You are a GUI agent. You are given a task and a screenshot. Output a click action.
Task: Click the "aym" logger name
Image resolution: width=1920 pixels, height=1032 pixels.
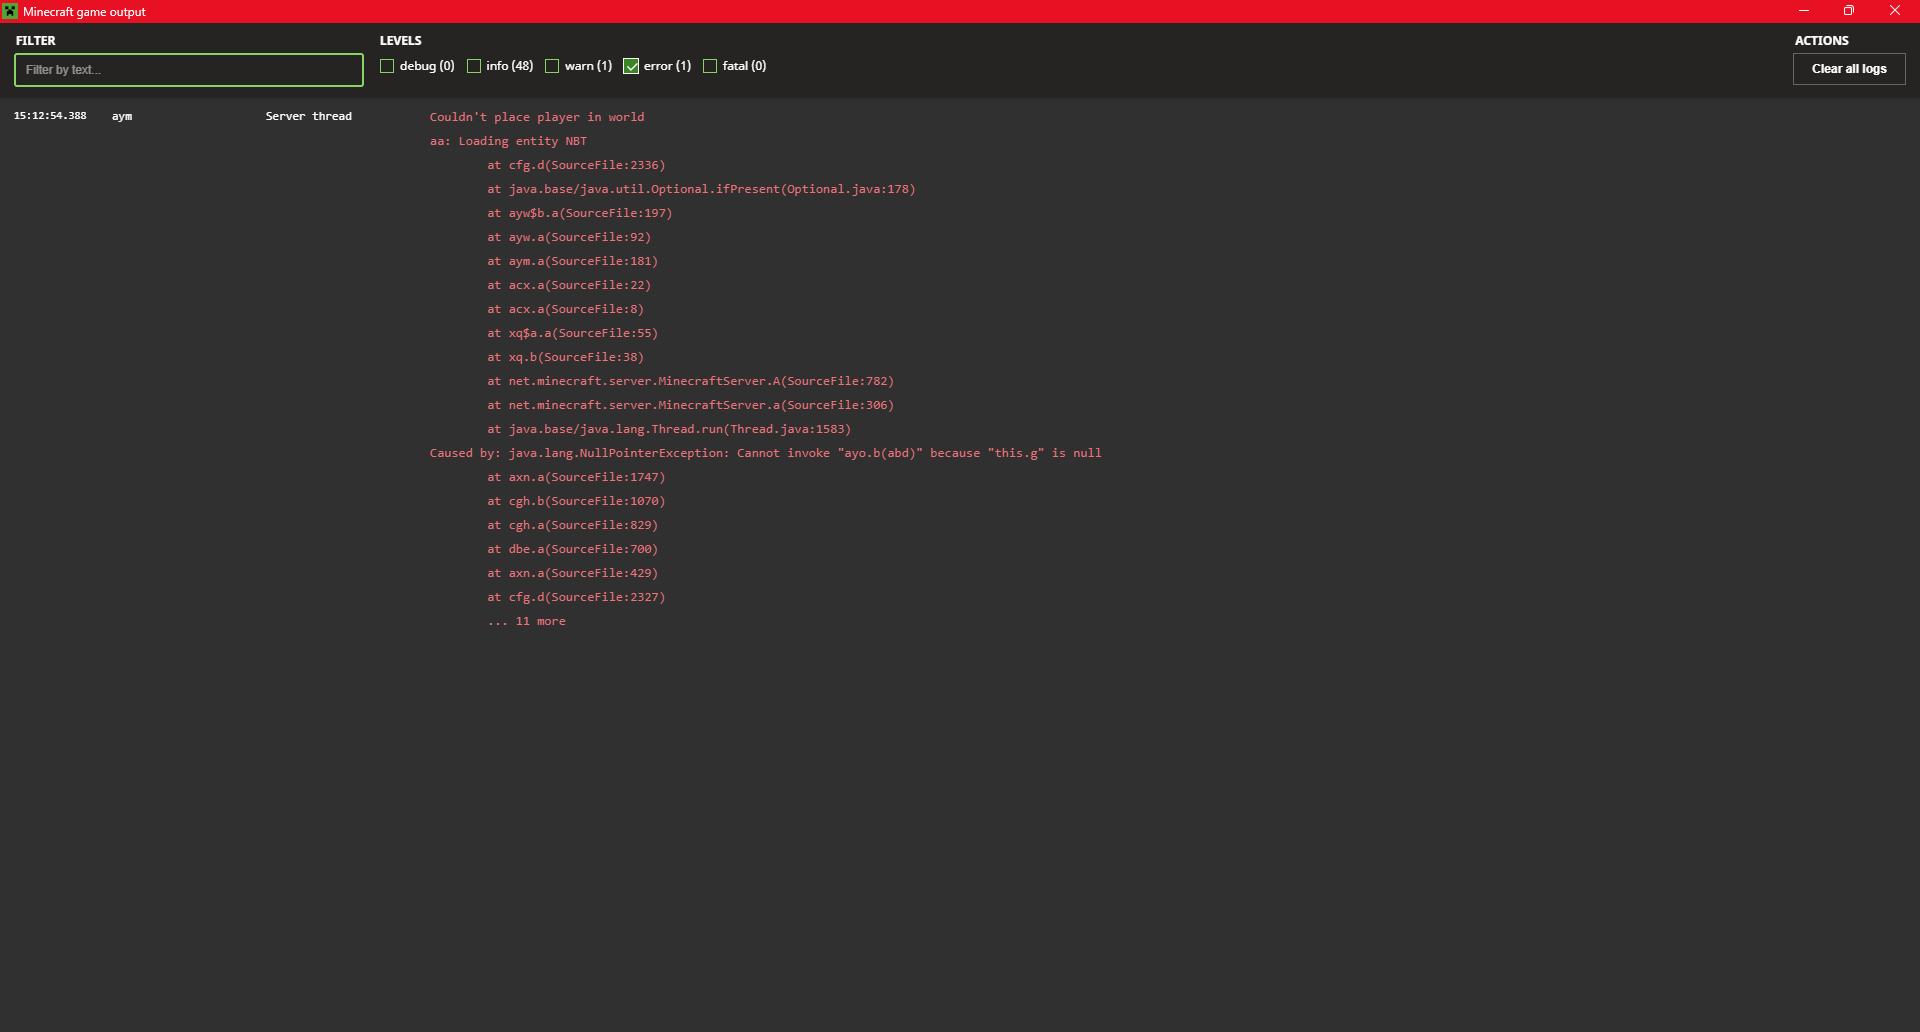coord(122,116)
